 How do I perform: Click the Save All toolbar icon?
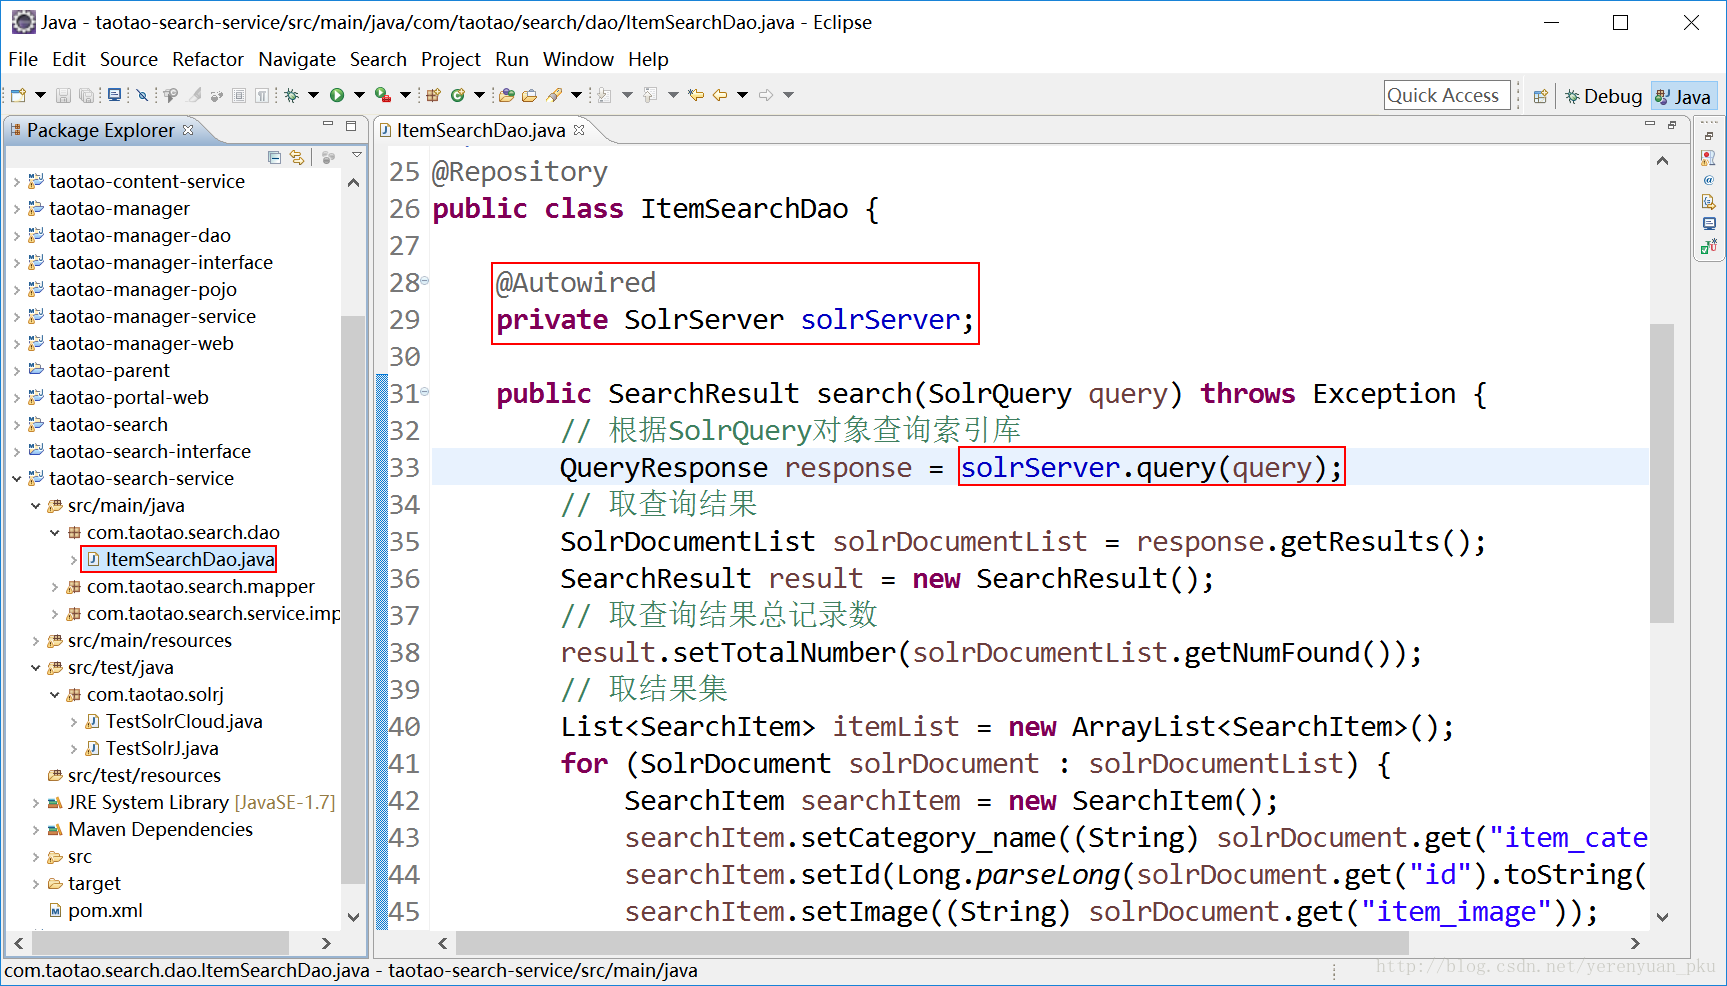[87, 95]
